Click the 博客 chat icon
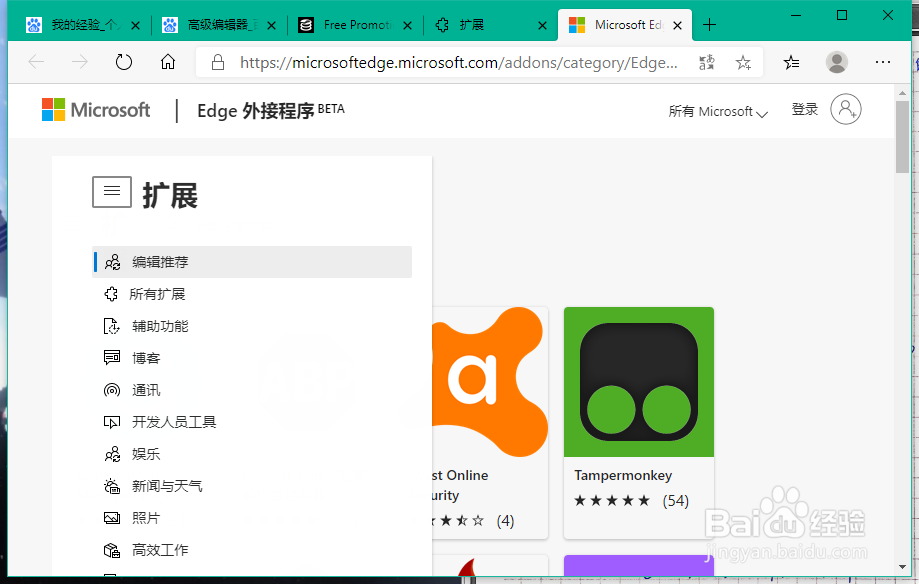The width and height of the screenshot is (919, 584). coord(112,358)
